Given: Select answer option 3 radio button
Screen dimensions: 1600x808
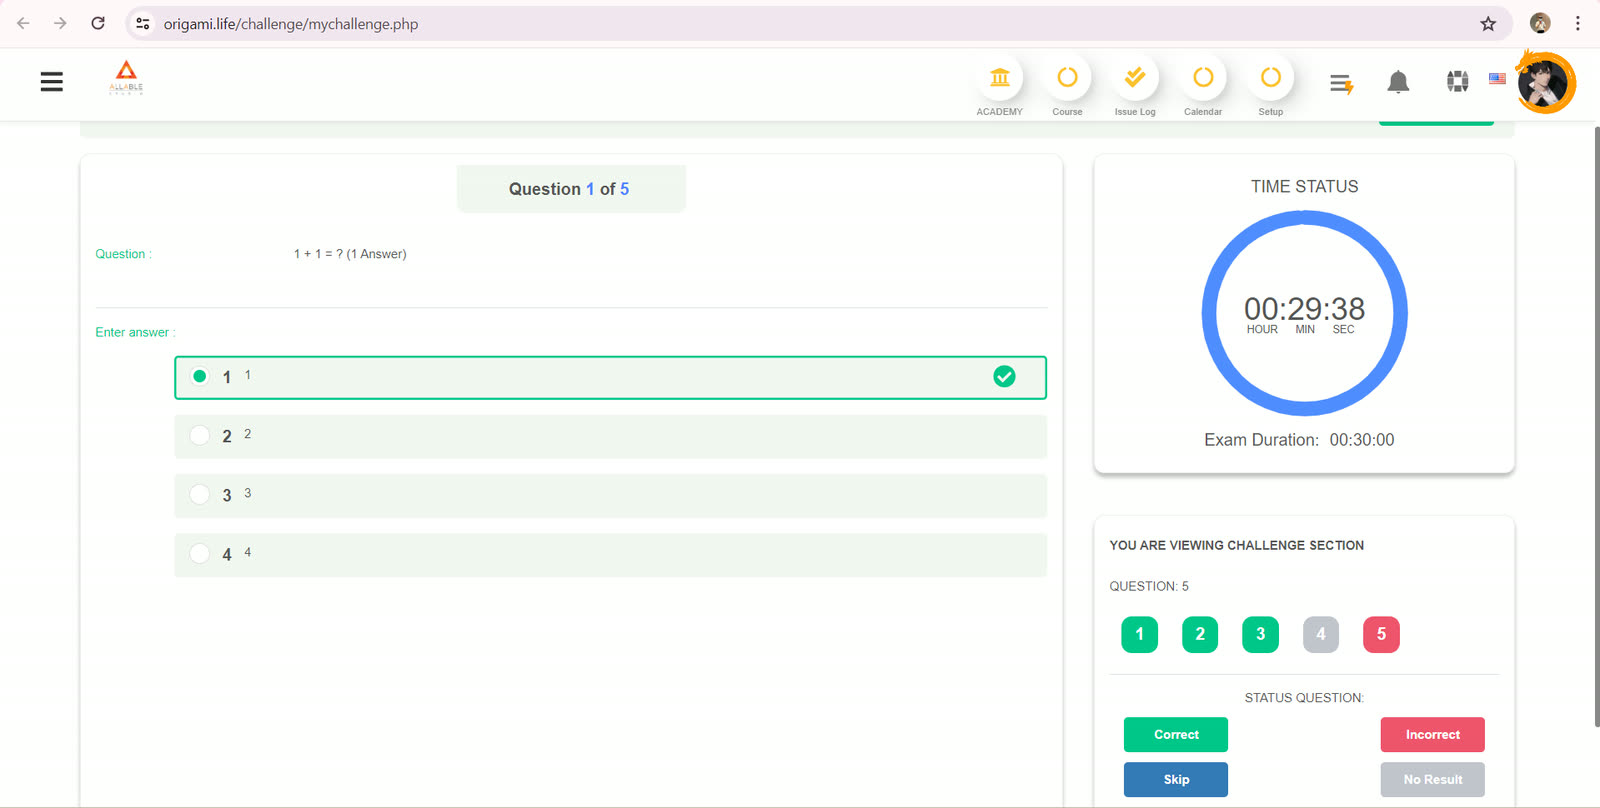Looking at the screenshot, I should click(x=200, y=494).
